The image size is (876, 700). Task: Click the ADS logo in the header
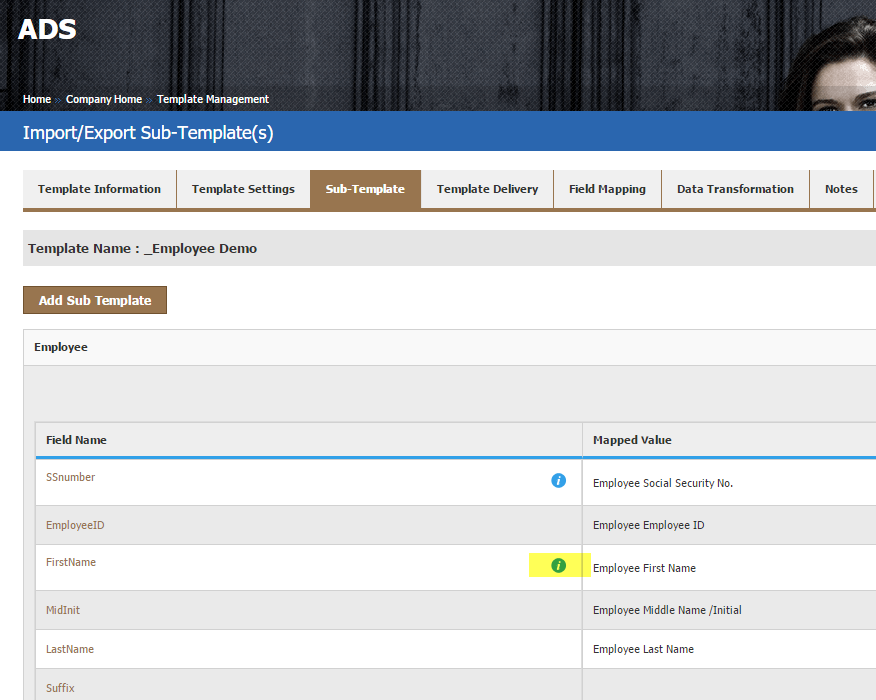click(47, 30)
